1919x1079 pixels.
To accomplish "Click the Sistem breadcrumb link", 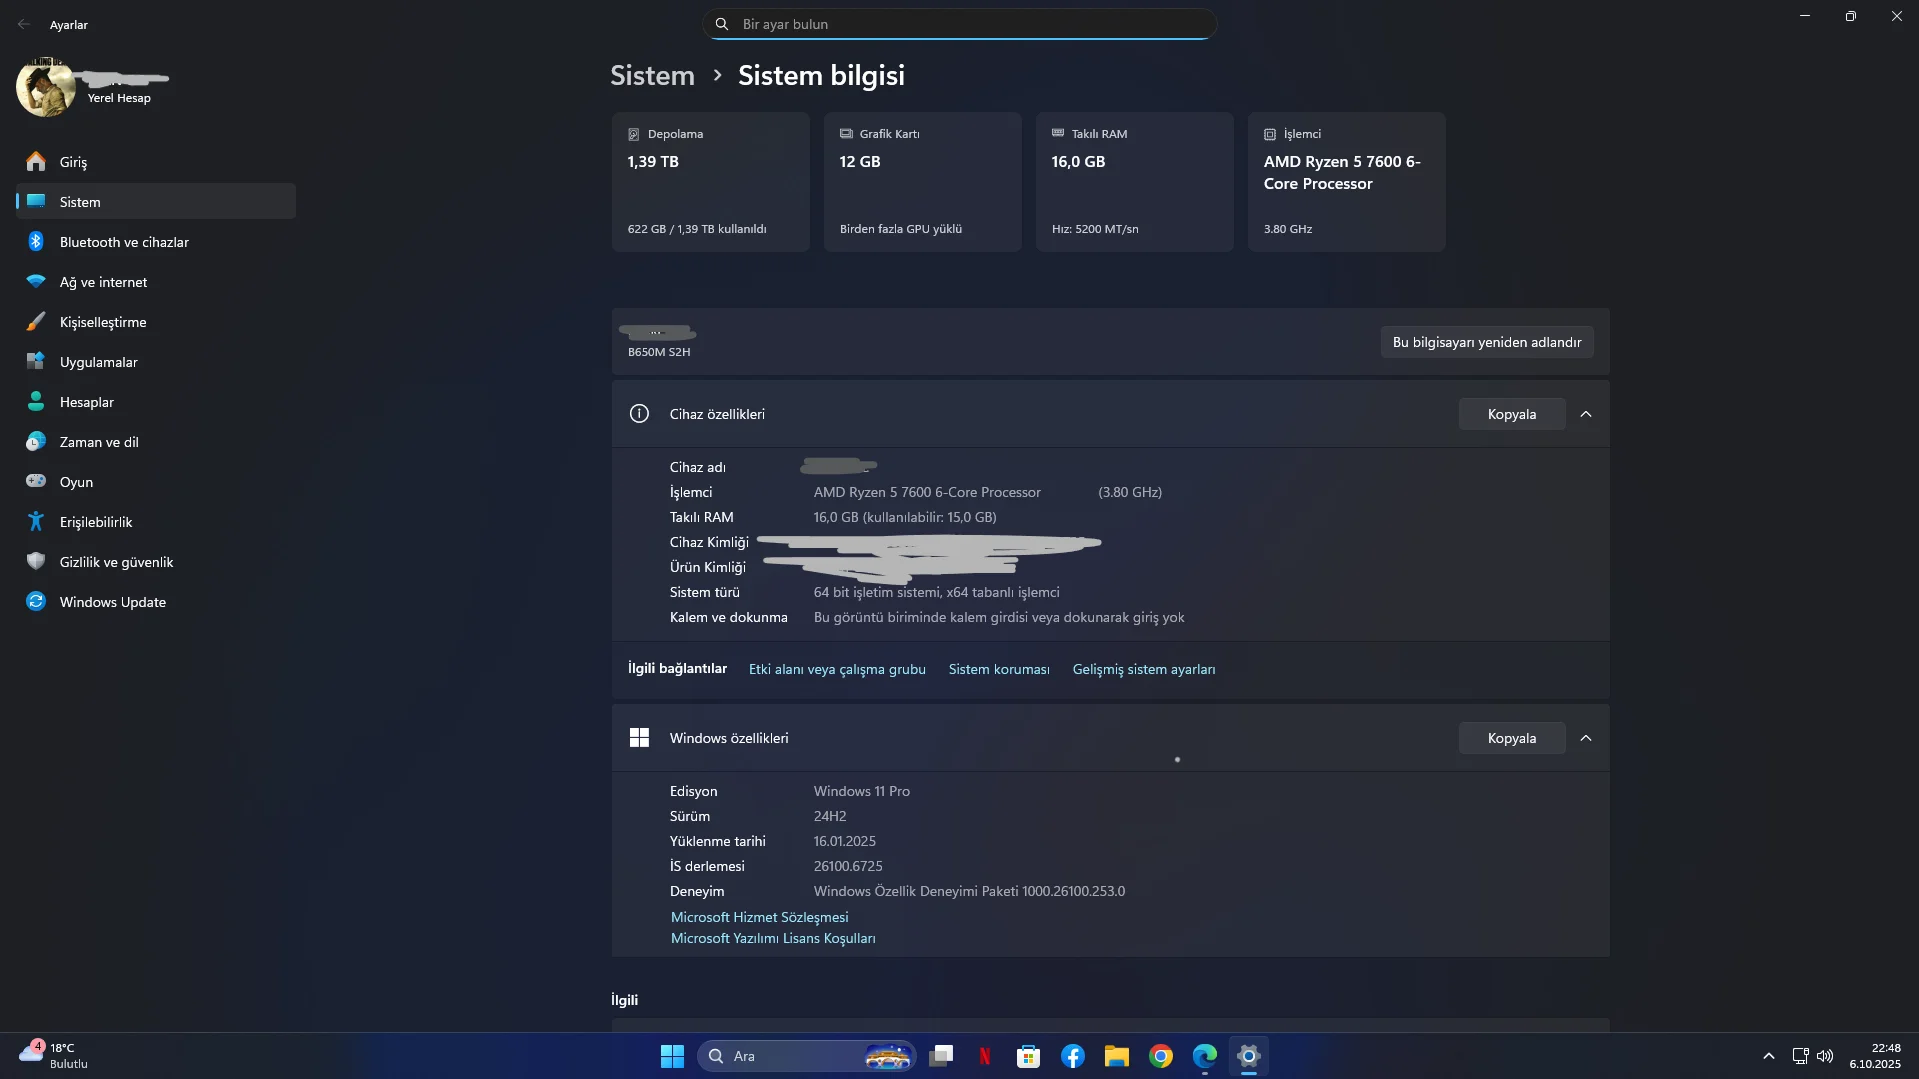I will [652, 76].
